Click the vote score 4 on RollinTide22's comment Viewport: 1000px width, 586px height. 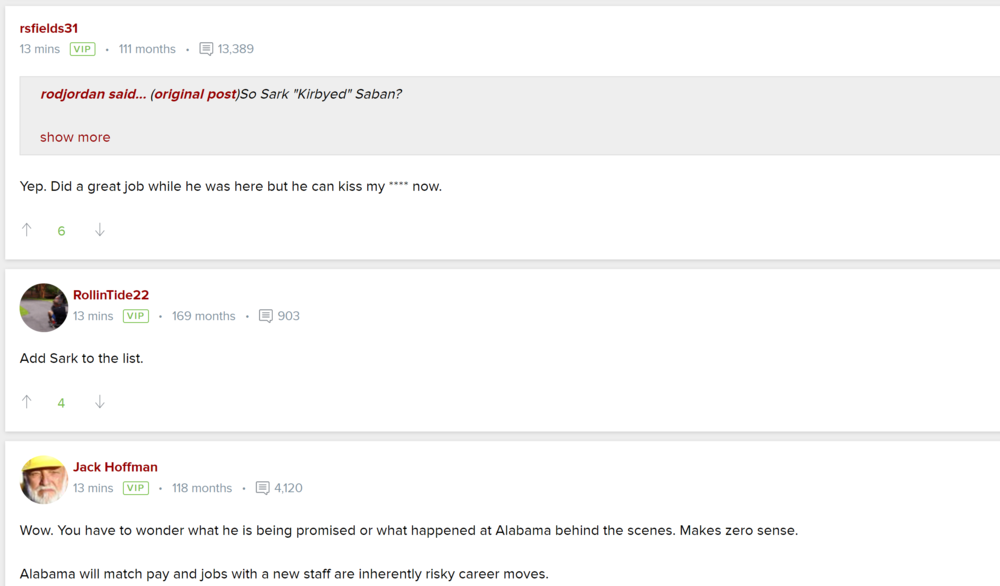click(61, 403)
